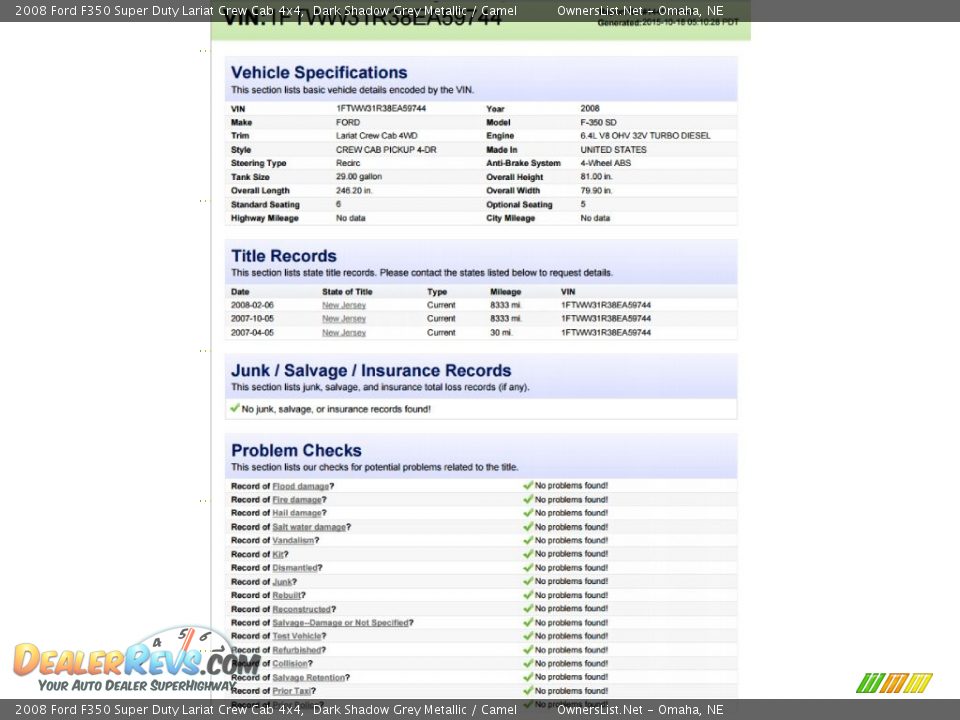This screenshot has height=720, width=960.
Task: Open the Reconstructed record link
Action: click(x=301, y=609)
